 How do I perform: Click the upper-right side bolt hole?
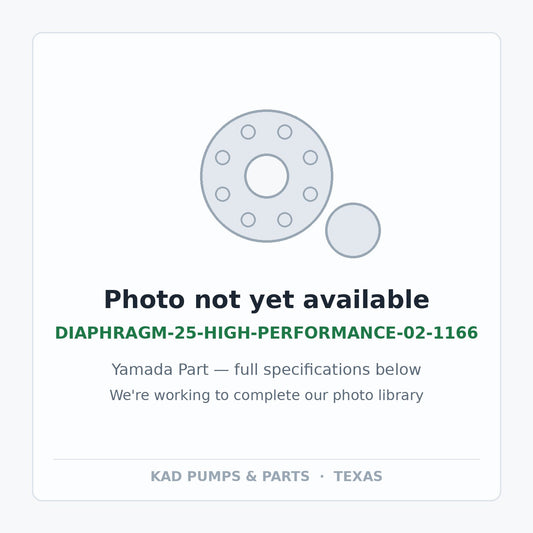[x=310, y=157]
